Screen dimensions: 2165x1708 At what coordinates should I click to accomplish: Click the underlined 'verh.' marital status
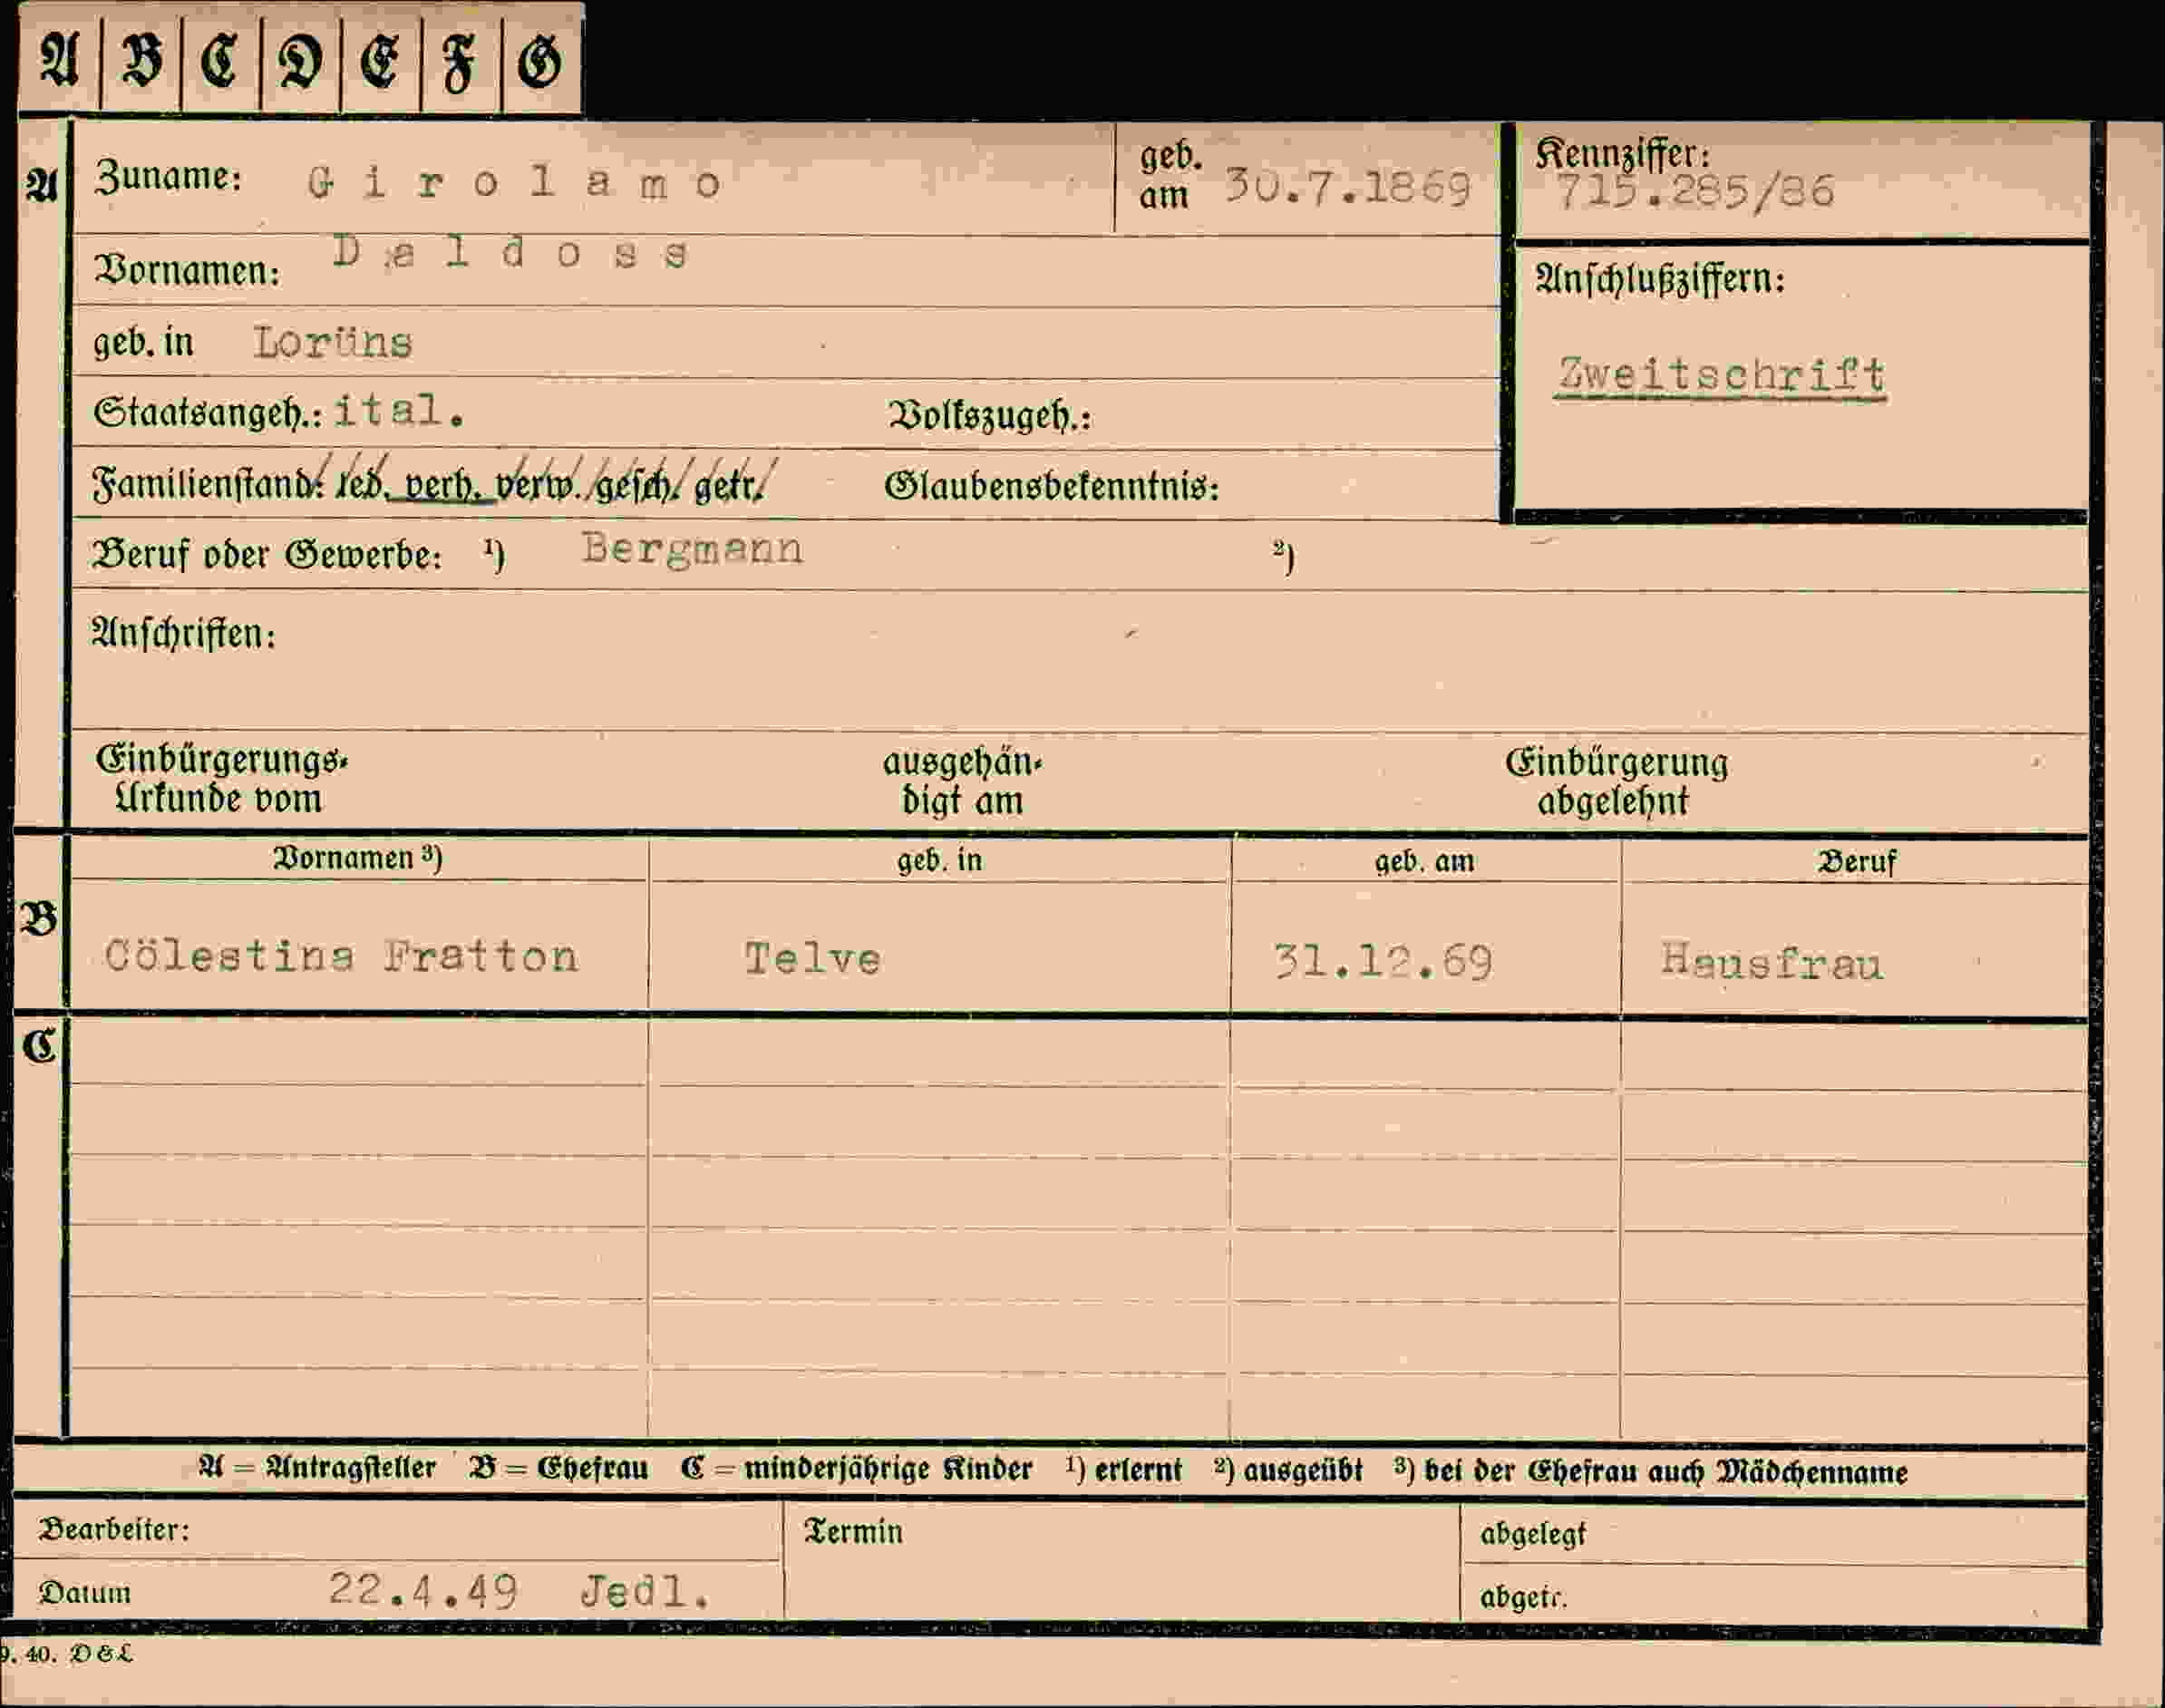[446, 485]
